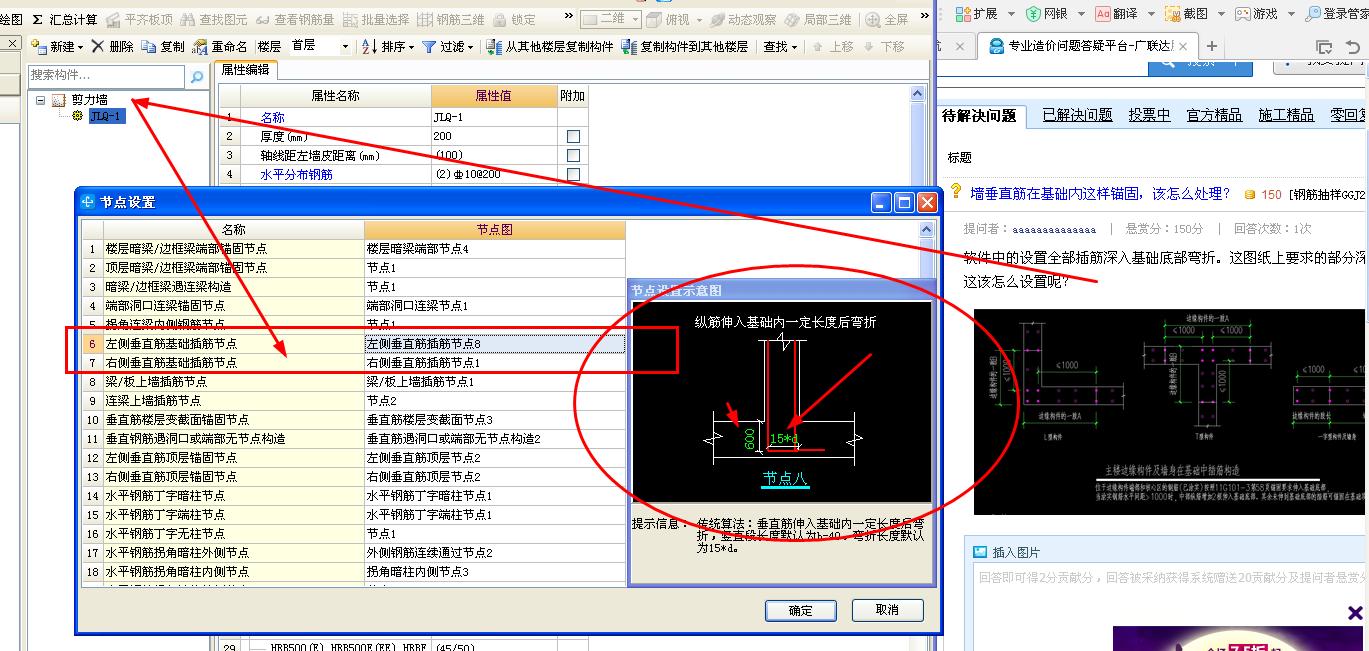This screenshot has width=1369, height=651.
Task: Click 600 dimension in node diagram
Action: [749, 438]
